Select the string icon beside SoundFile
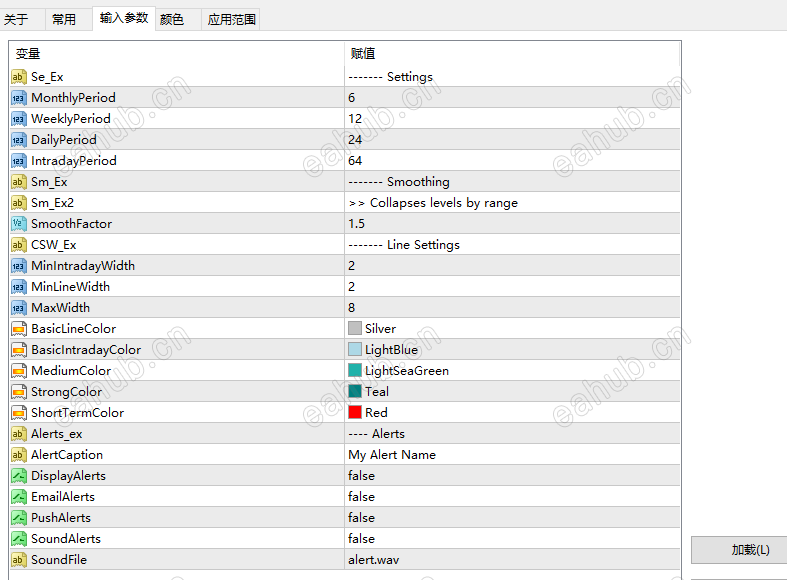This screenshot has width=787, height=580. (x=19, y=560)
